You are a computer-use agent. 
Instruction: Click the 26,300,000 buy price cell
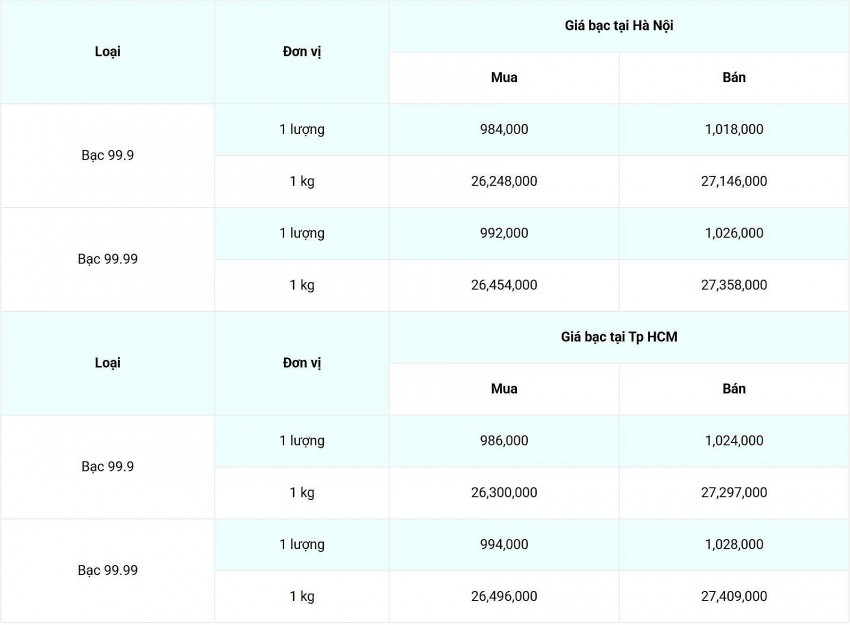[504, 493]
